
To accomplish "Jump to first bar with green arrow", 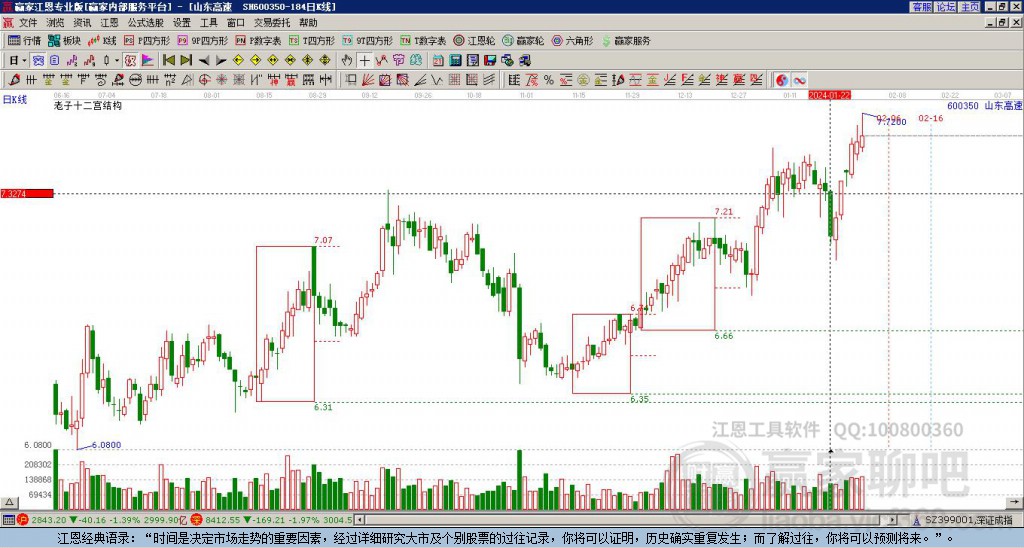I will [168, 61].
